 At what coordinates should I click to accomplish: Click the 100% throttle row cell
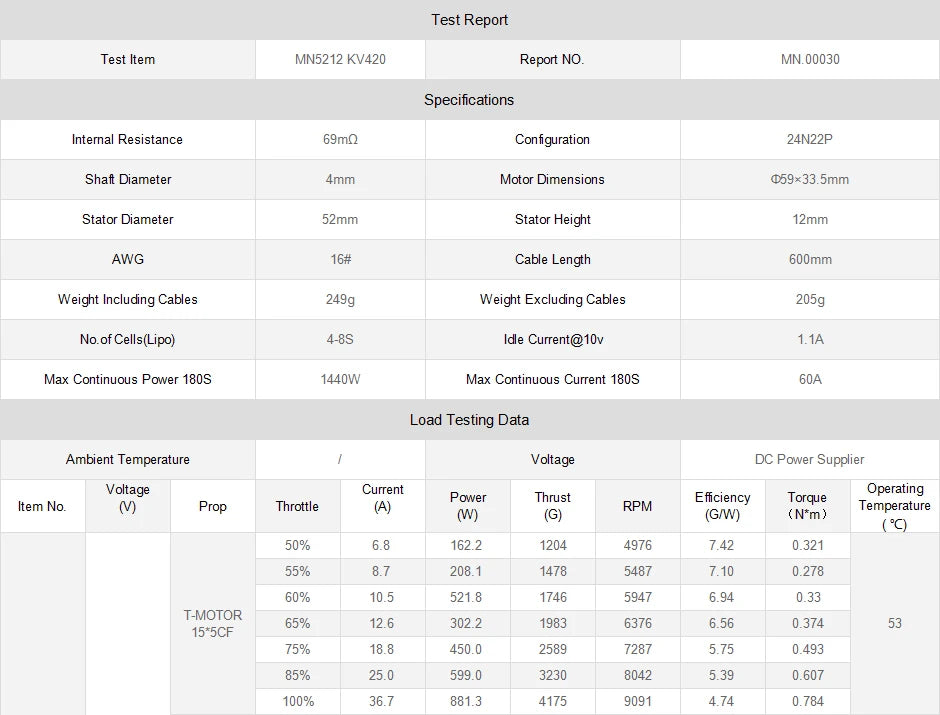pos(298,701)
